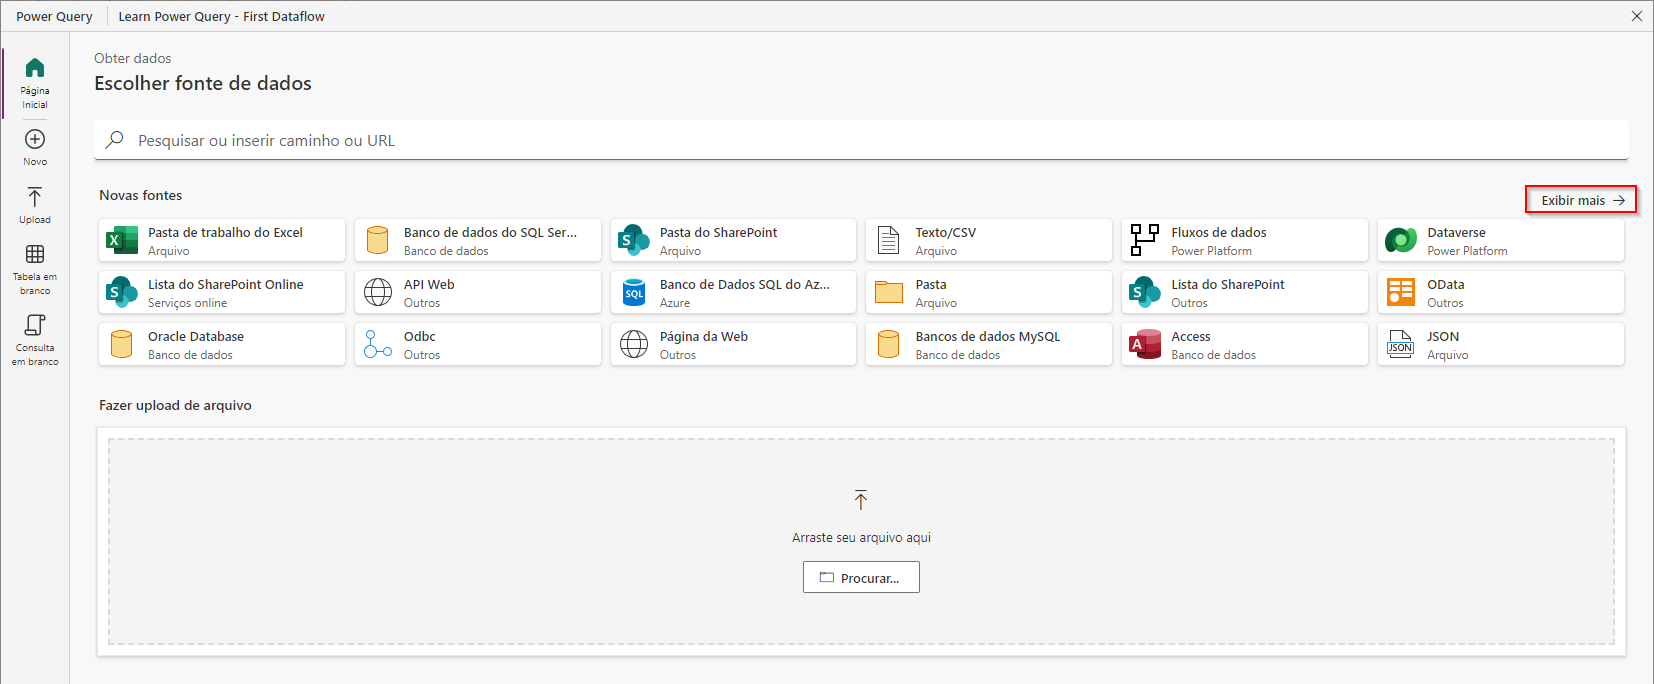1654x684 pixels.
Task: Choose the Texto/CSV document icon
Action: point(889,240)
